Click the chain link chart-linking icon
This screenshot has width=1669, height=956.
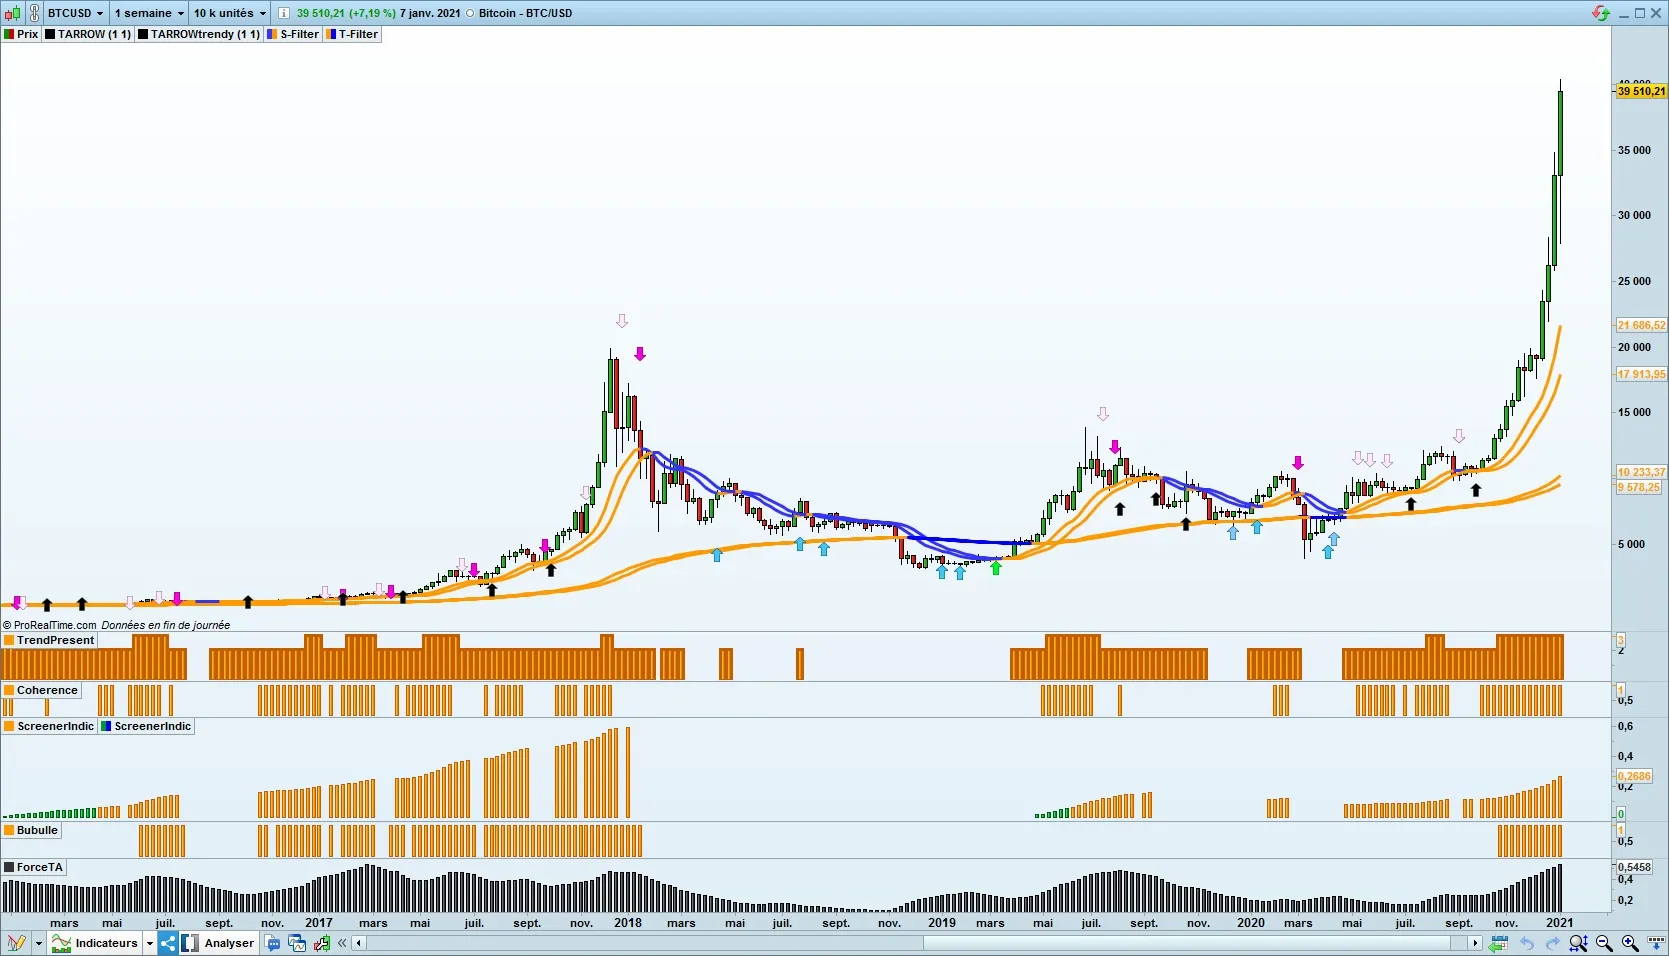tap(34, 13)
